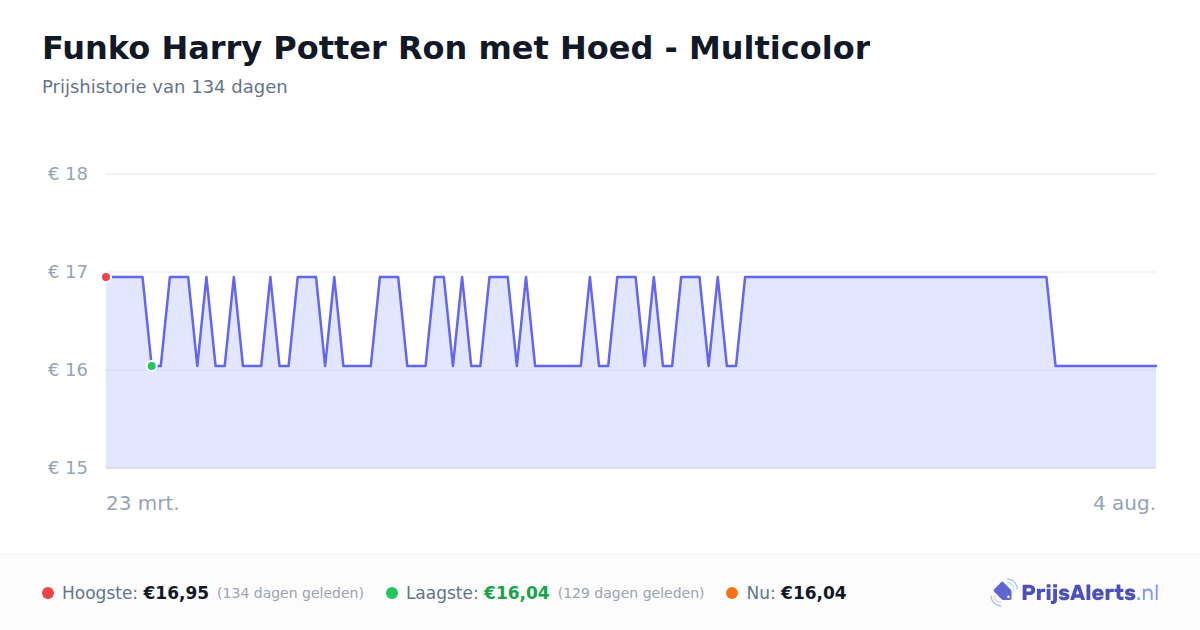This screenshot has width=1200, height=630.
Task: Click the green Laagste legend dot
Action: tap(392, 593)
